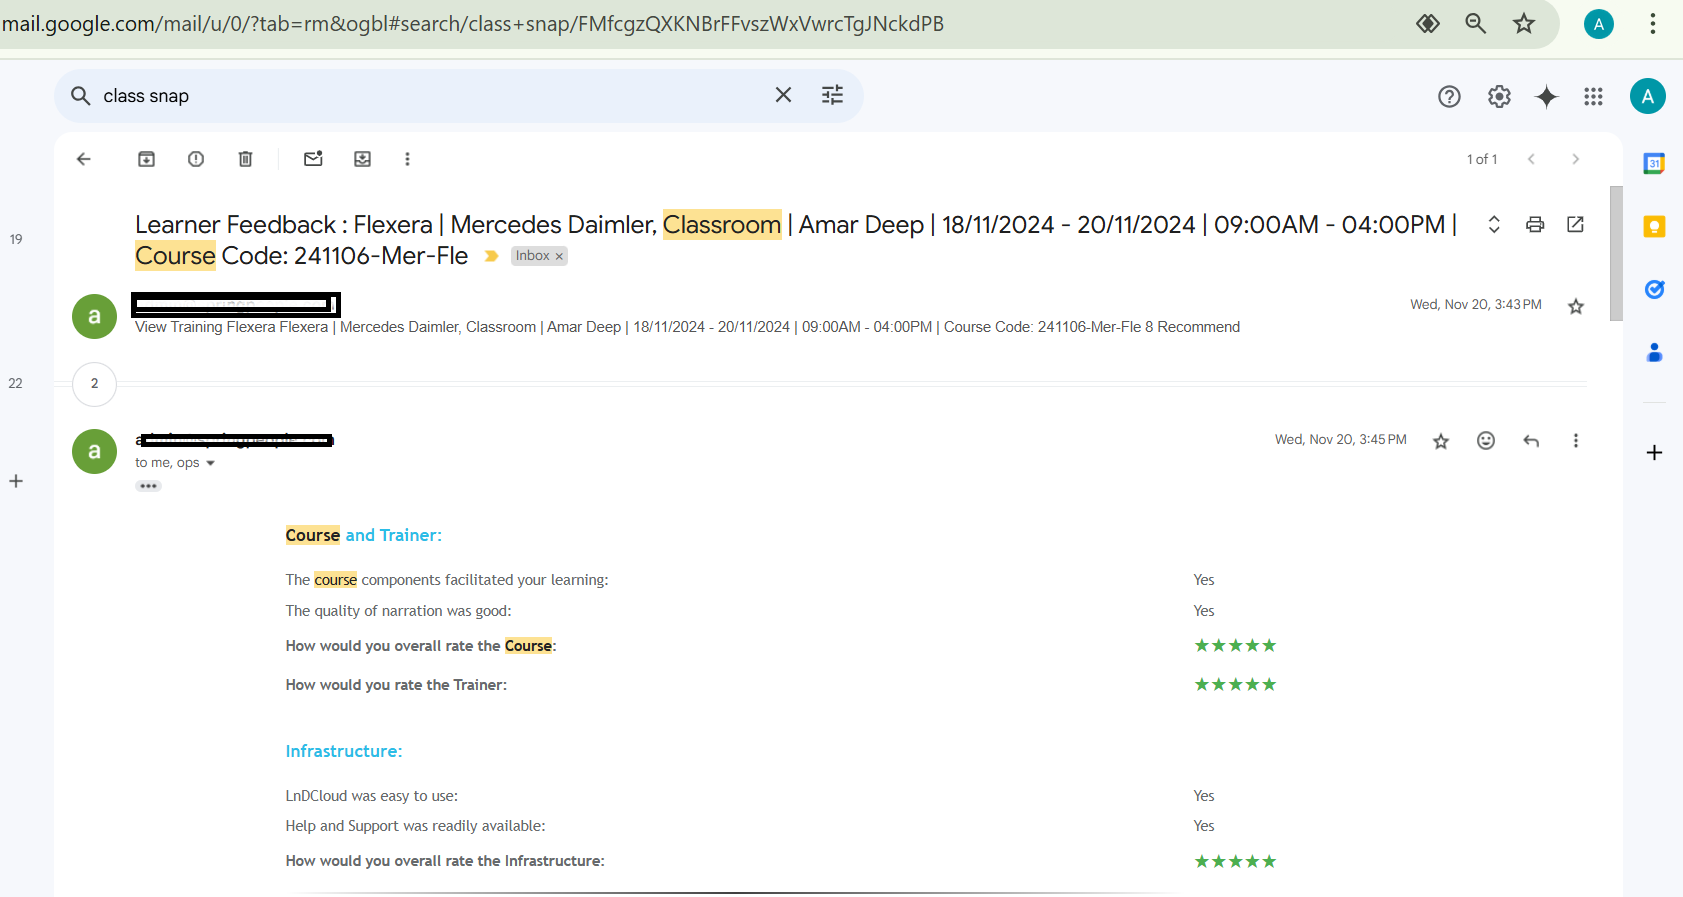The height and width of the screenshot is (897, 1683).
Task: Select the collapsed message preview text
Action: click(687, 327)
